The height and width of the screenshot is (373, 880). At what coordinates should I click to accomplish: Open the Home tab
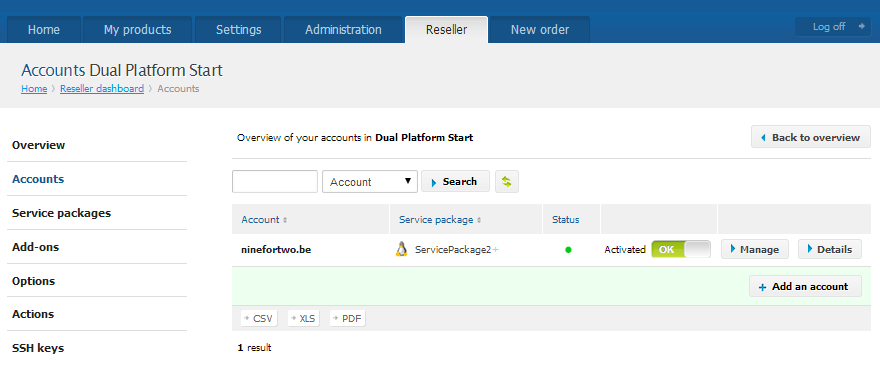coord(44,30)
